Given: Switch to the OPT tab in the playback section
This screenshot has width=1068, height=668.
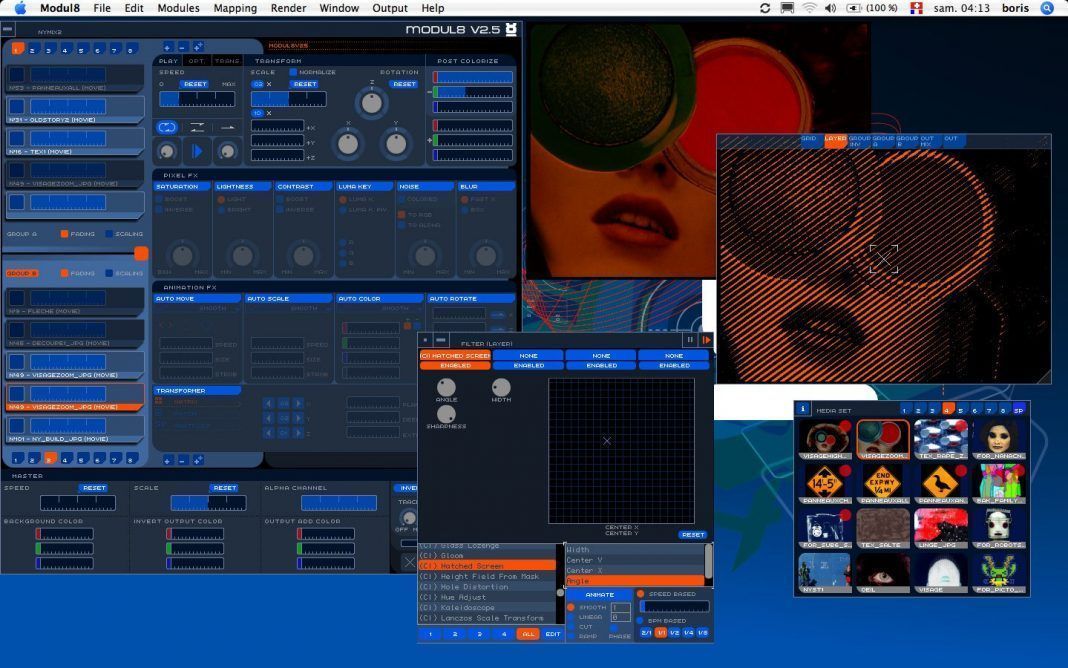Looking at the screenshot, I should pyautogui.click(x=194, y=60).
